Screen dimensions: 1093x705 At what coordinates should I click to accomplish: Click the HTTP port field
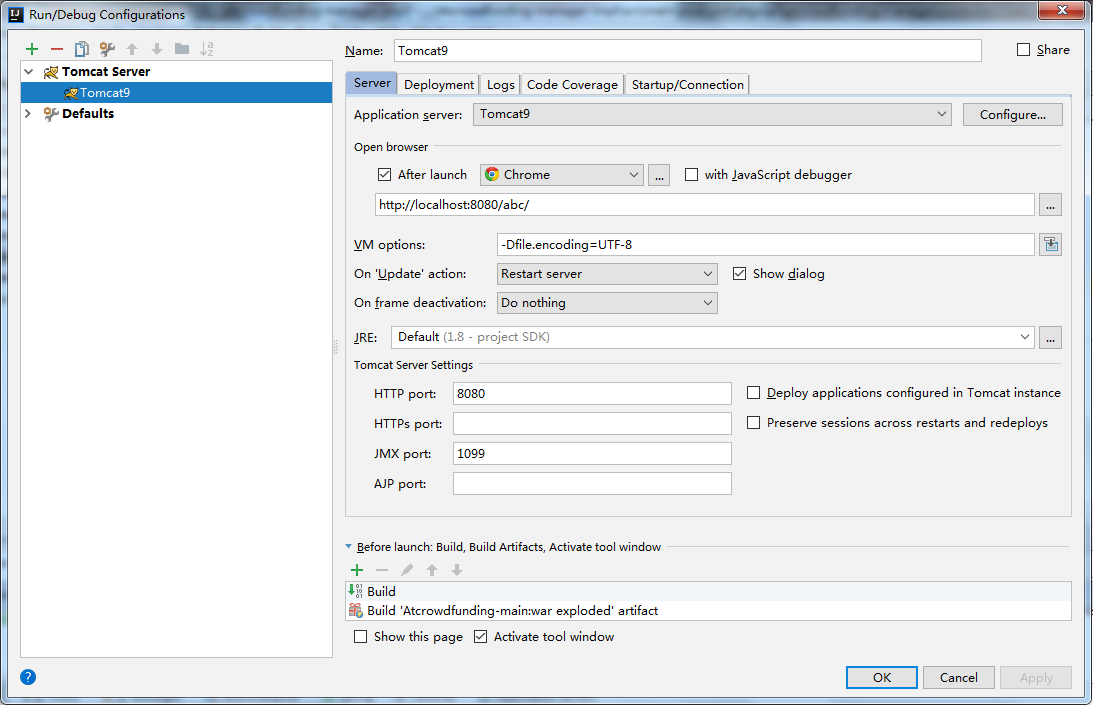(592, 393)
